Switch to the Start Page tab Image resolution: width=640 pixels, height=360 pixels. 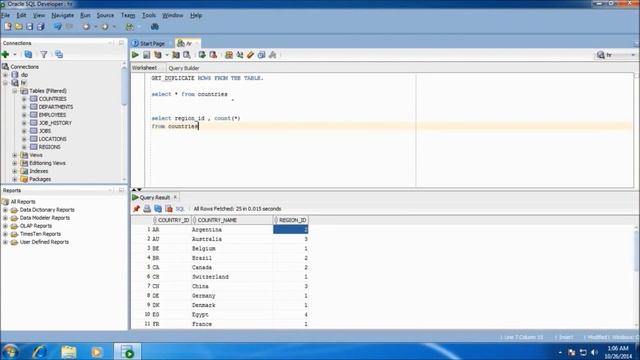[149, 43]
